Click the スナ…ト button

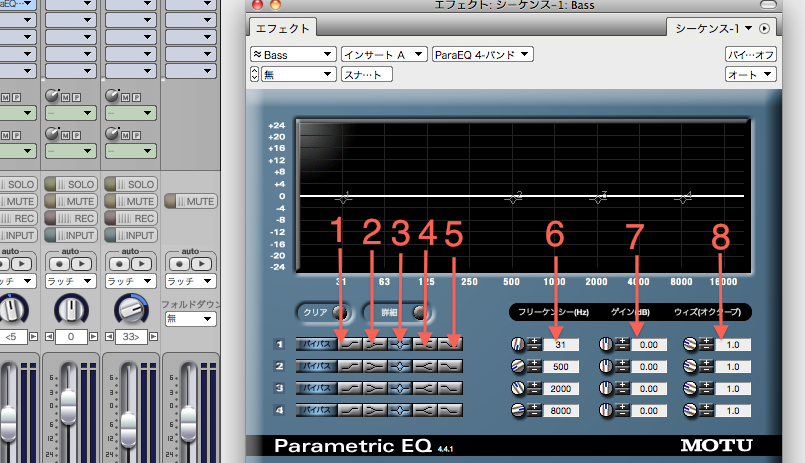[367, 74]
